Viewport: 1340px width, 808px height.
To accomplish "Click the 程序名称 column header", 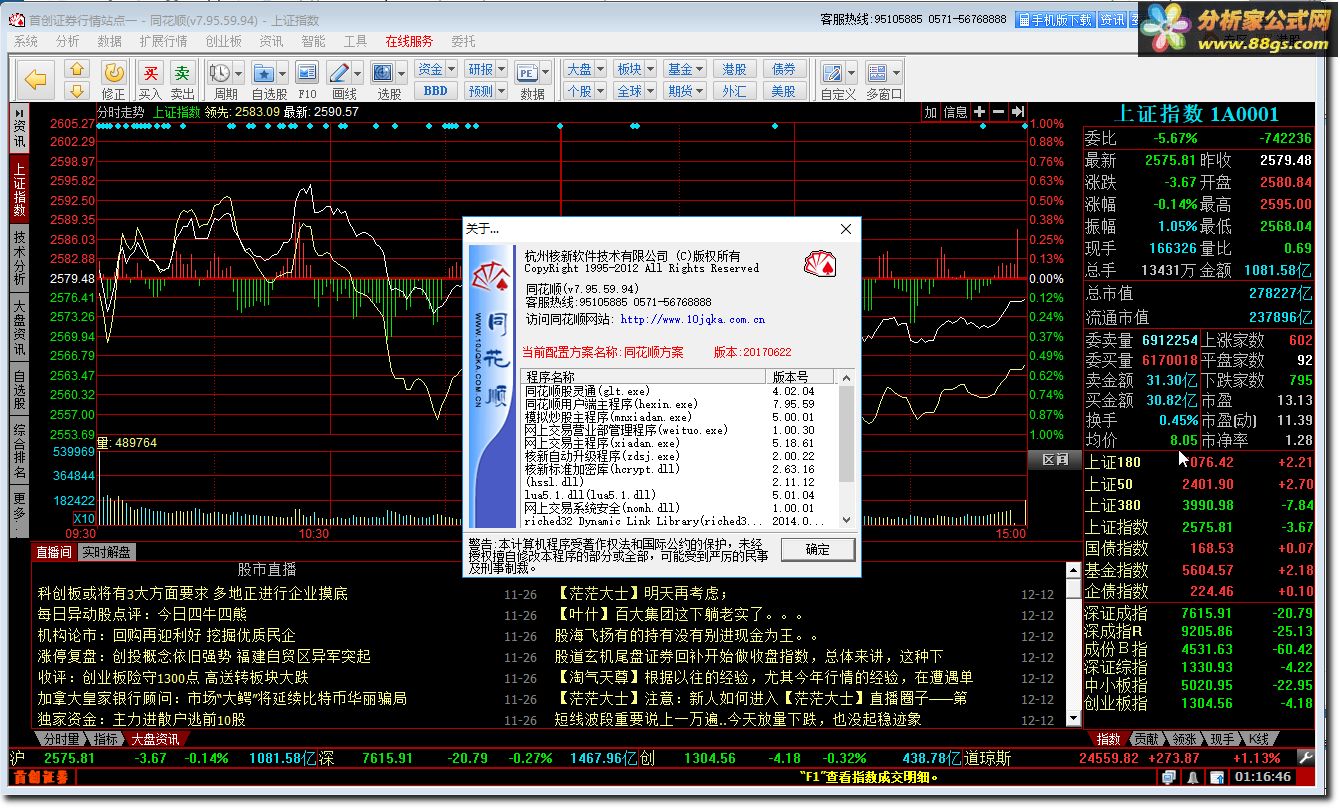I will point(645,377).
